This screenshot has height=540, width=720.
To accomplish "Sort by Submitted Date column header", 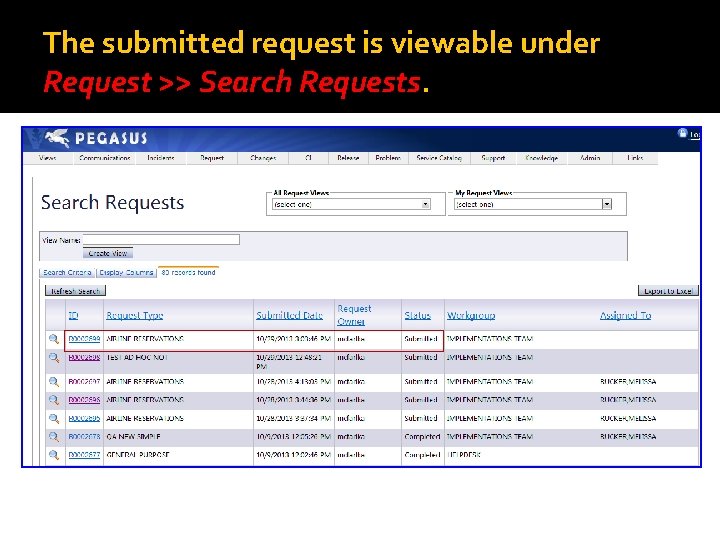I will (289, 315).
